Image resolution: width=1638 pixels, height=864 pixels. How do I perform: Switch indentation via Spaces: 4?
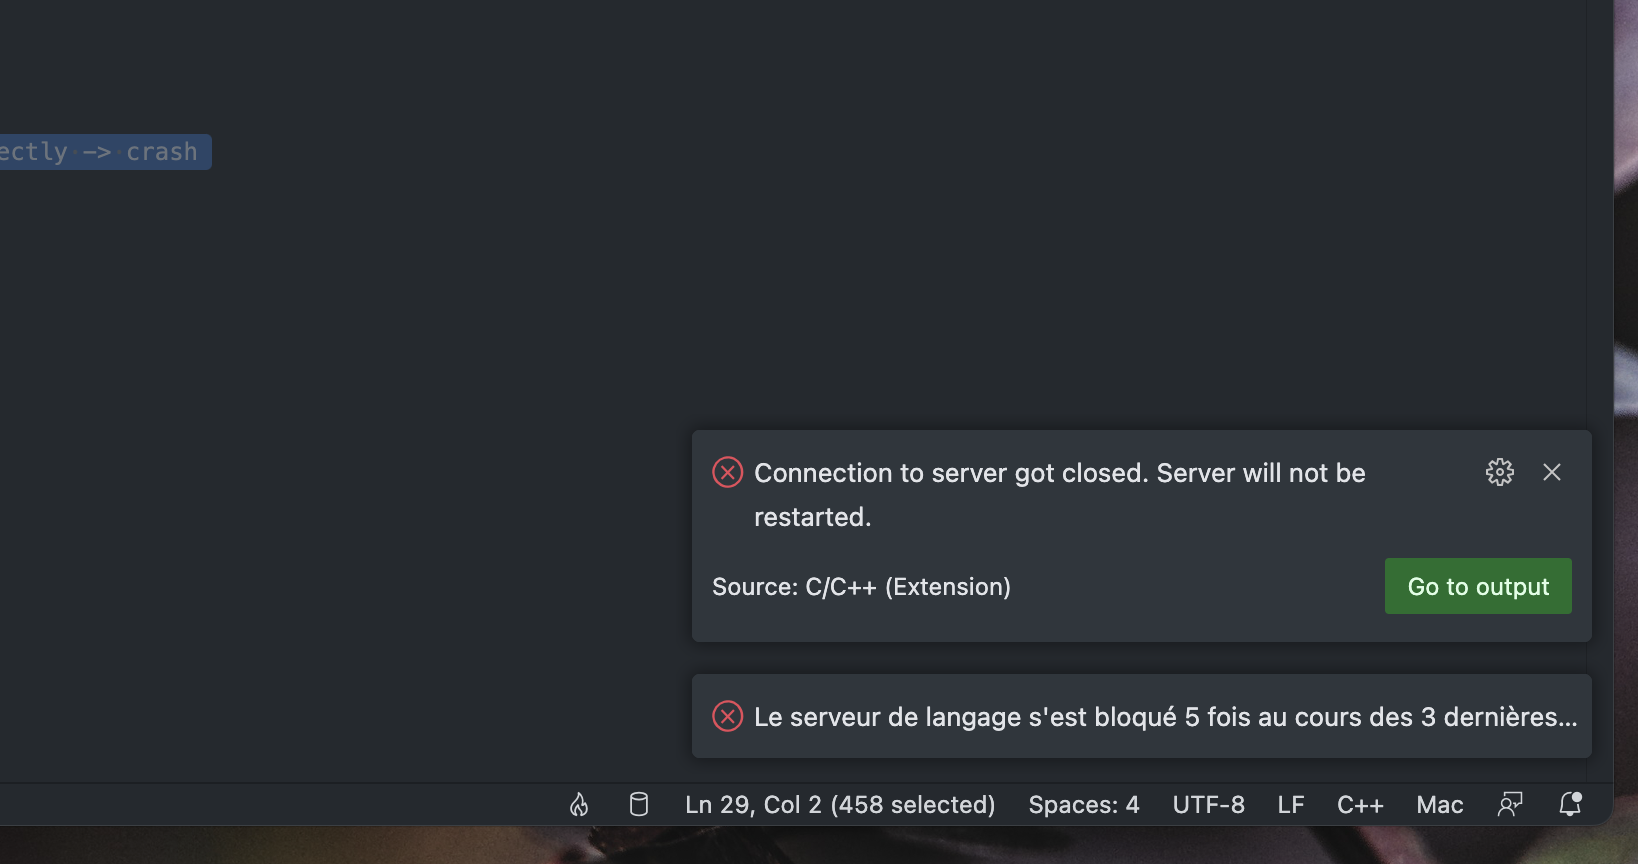[x=1084, y=804]
